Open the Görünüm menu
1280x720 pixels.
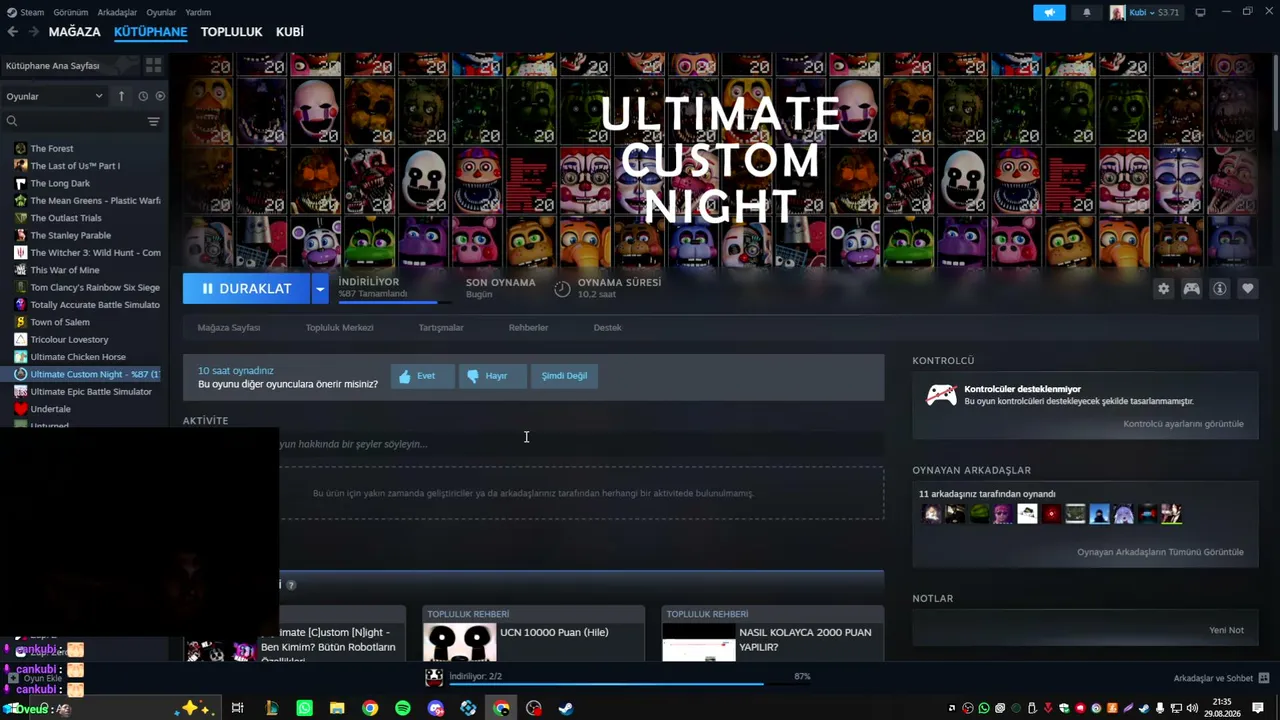tap(70, 12)
